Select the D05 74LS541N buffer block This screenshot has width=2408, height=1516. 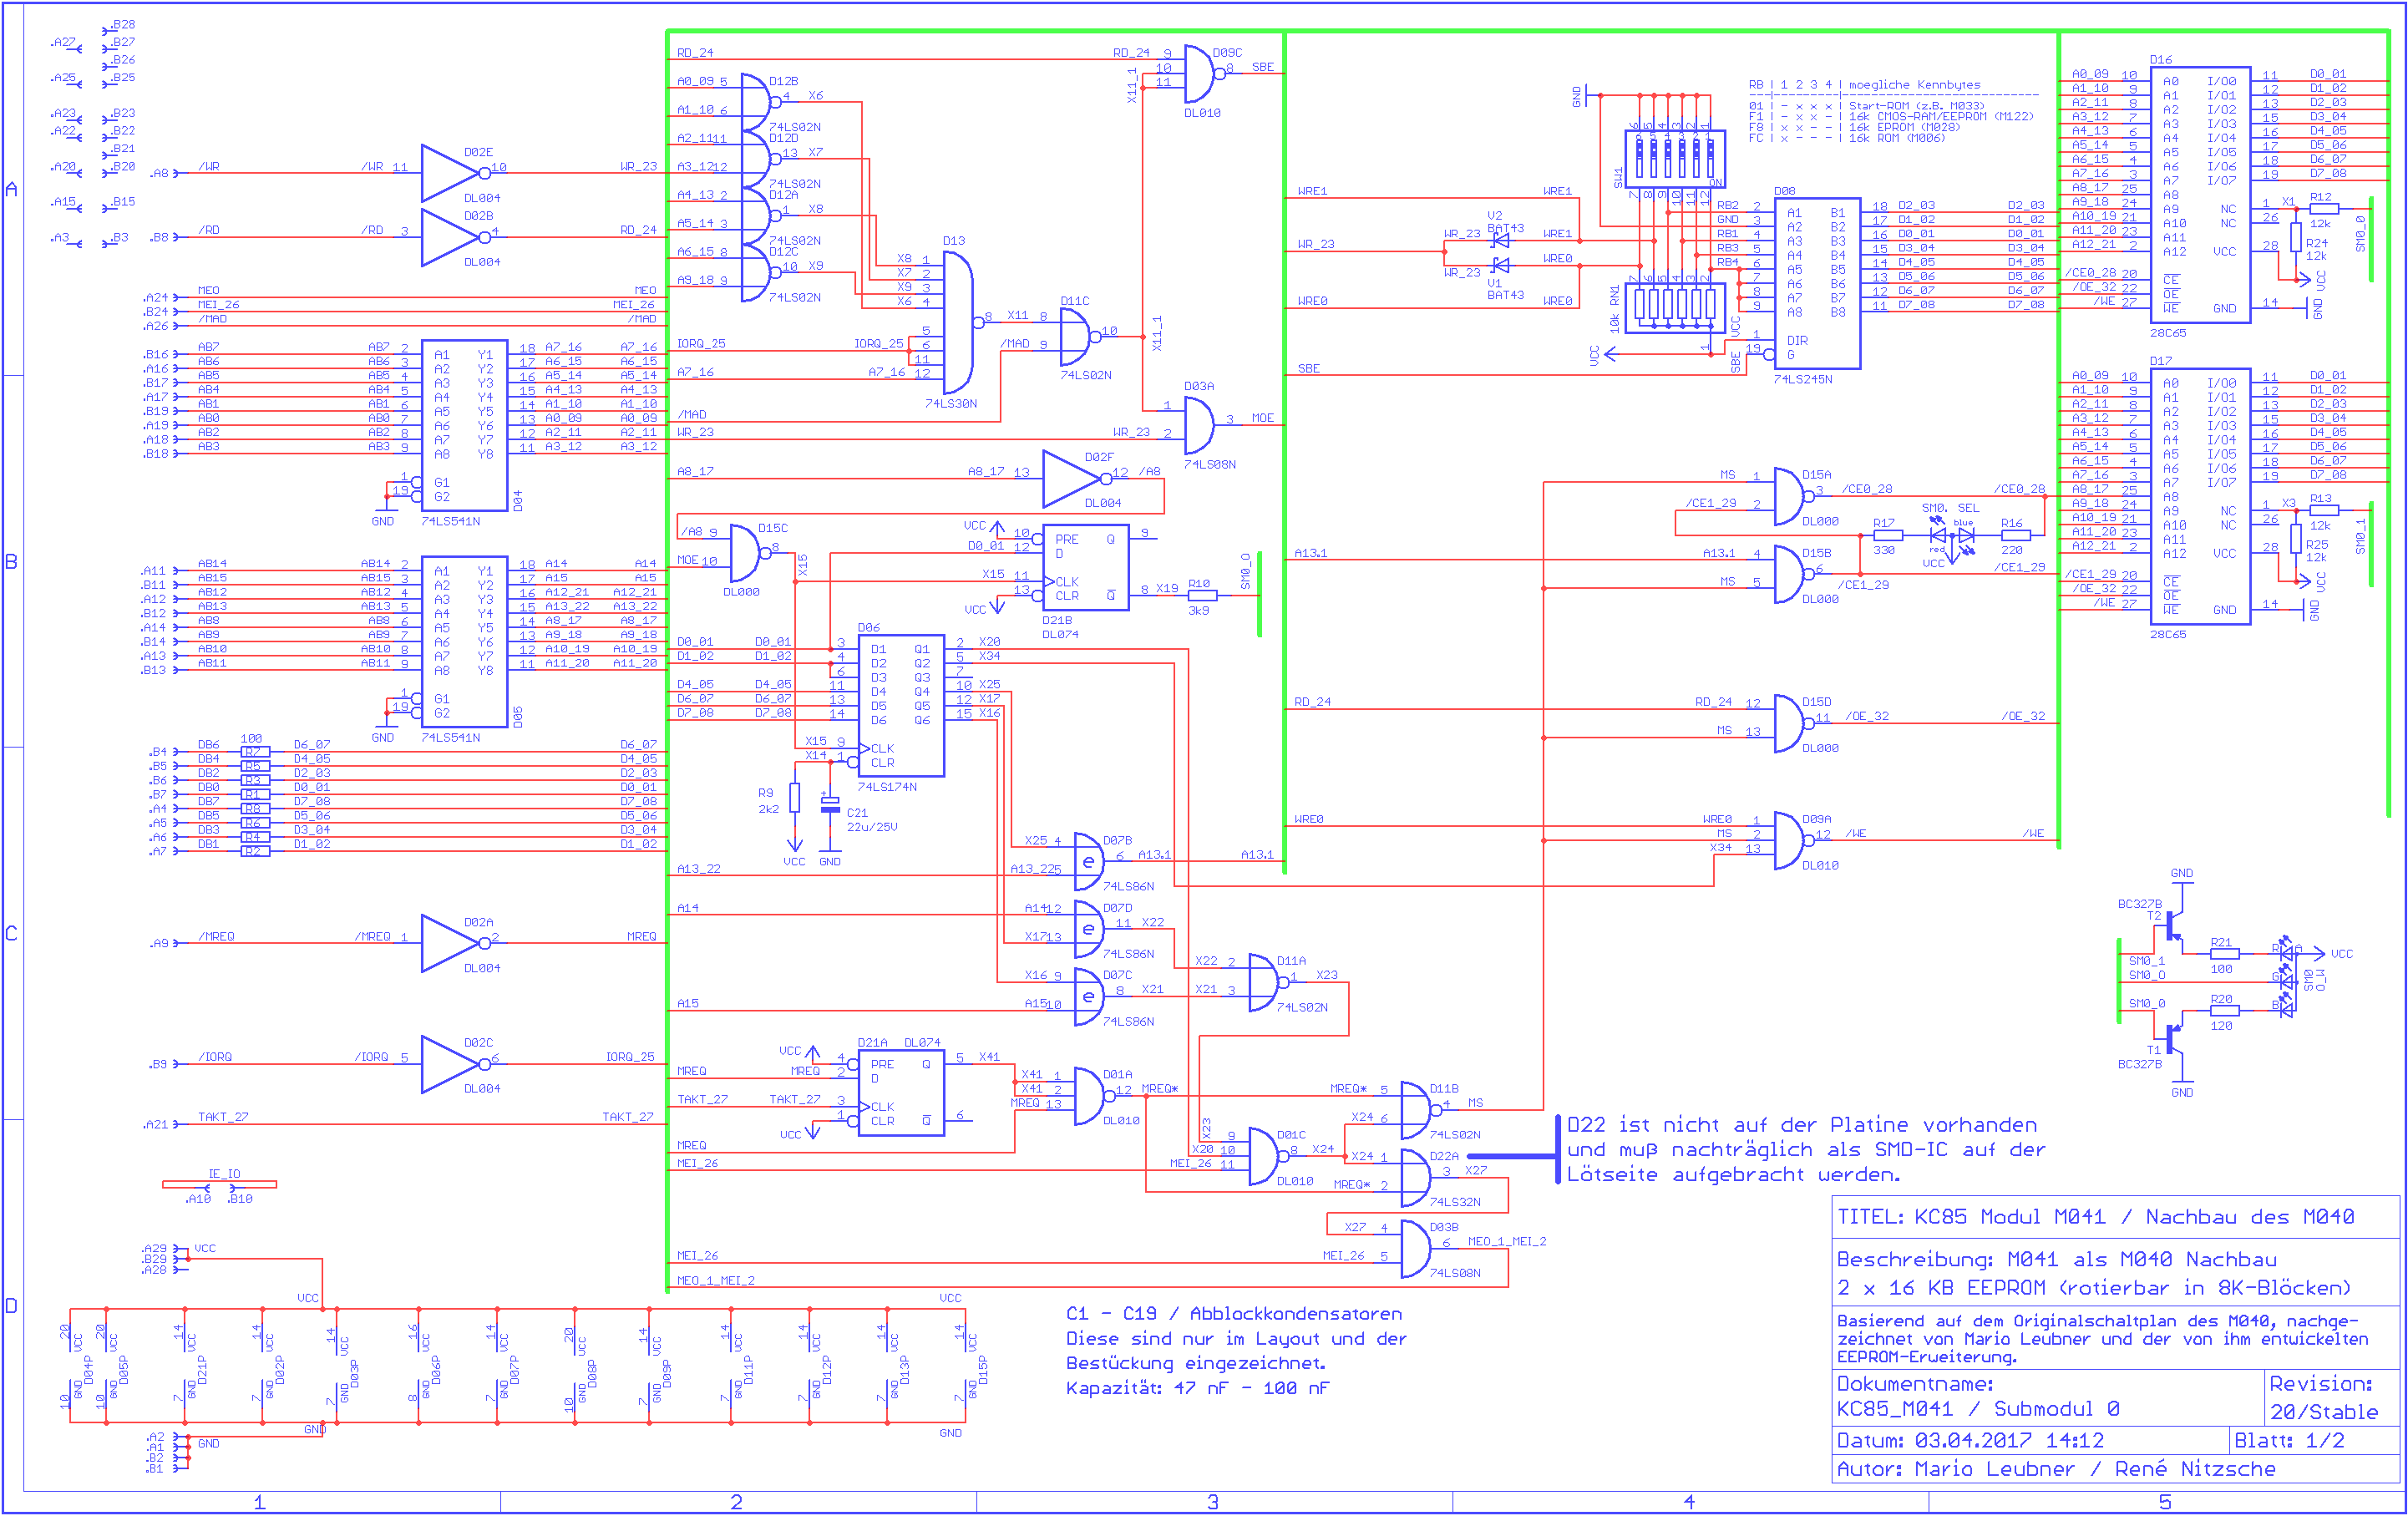point(464,641)
